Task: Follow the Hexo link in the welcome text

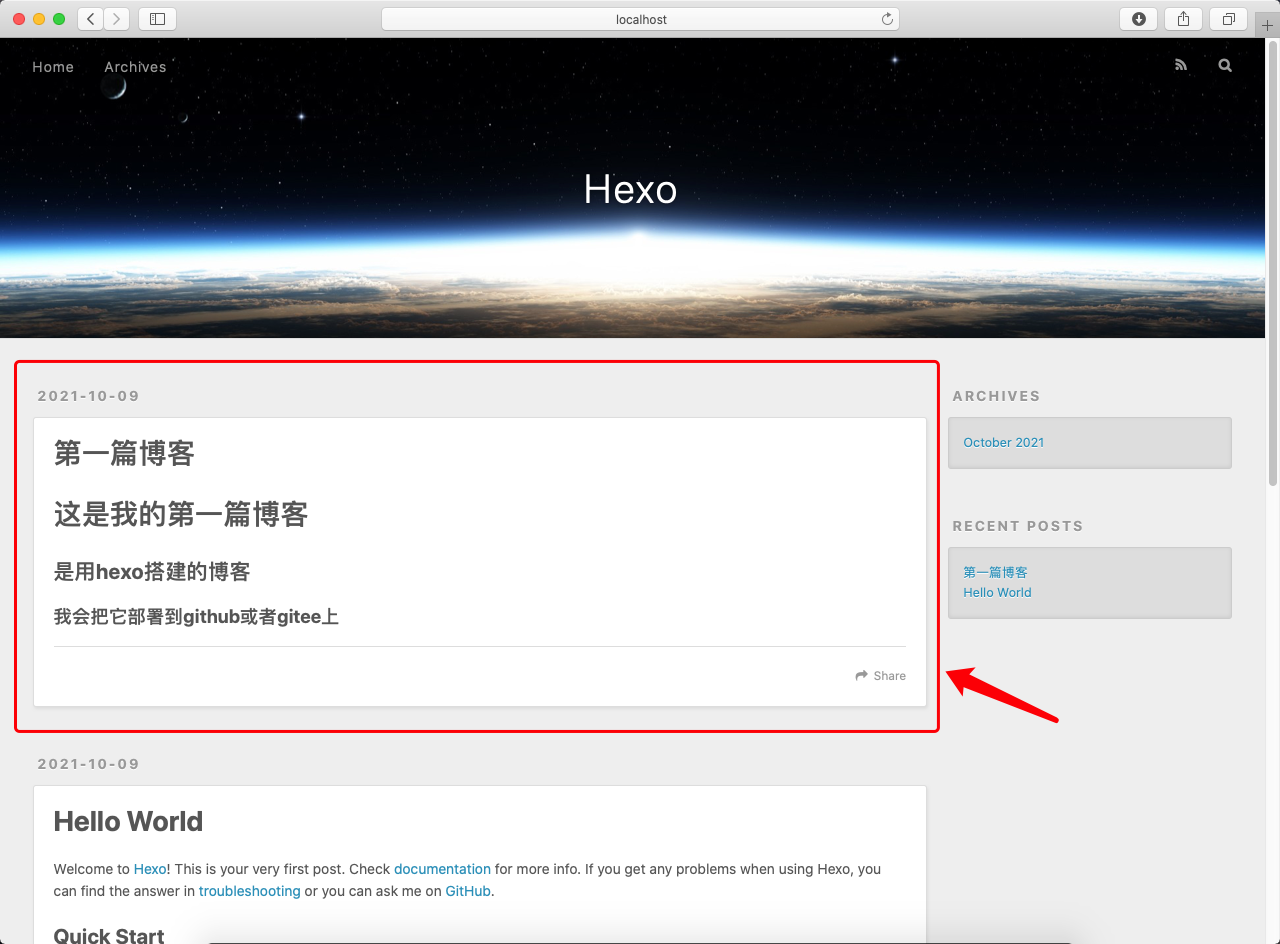Action: tap(150, 869)
